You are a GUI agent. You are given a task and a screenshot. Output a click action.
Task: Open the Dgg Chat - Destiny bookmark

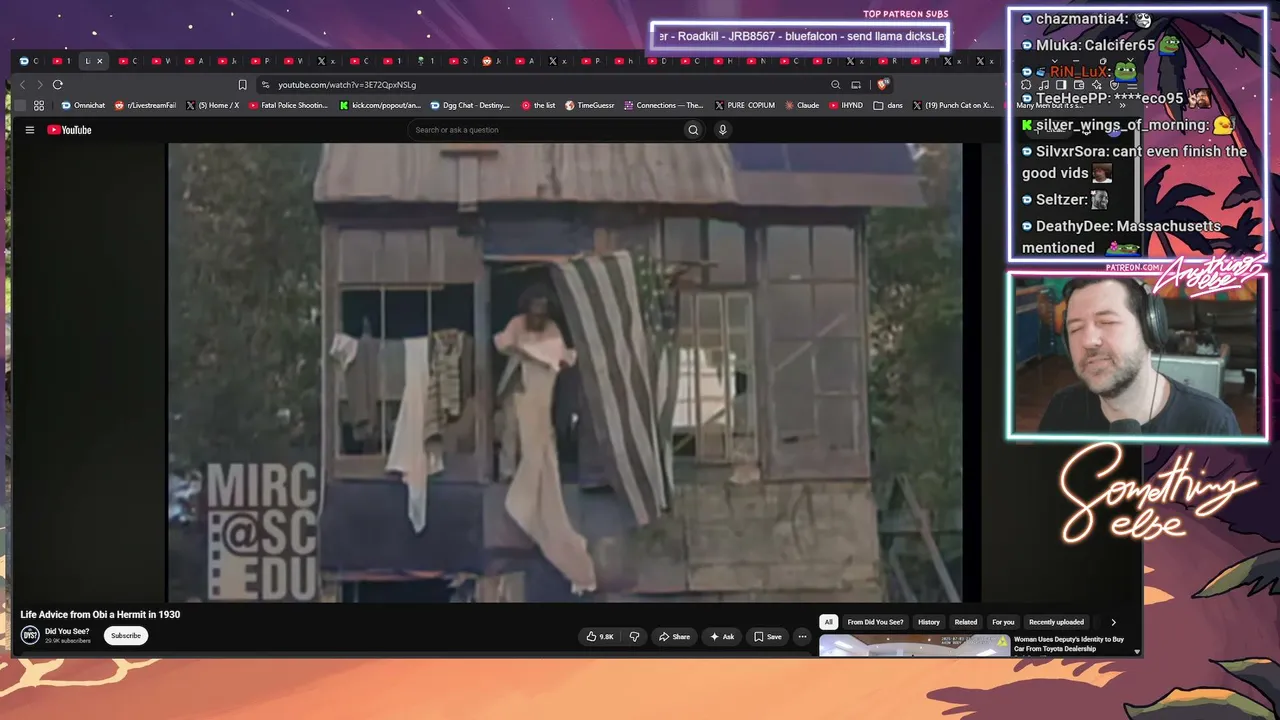pyautogui.click(x=470, y=105)
